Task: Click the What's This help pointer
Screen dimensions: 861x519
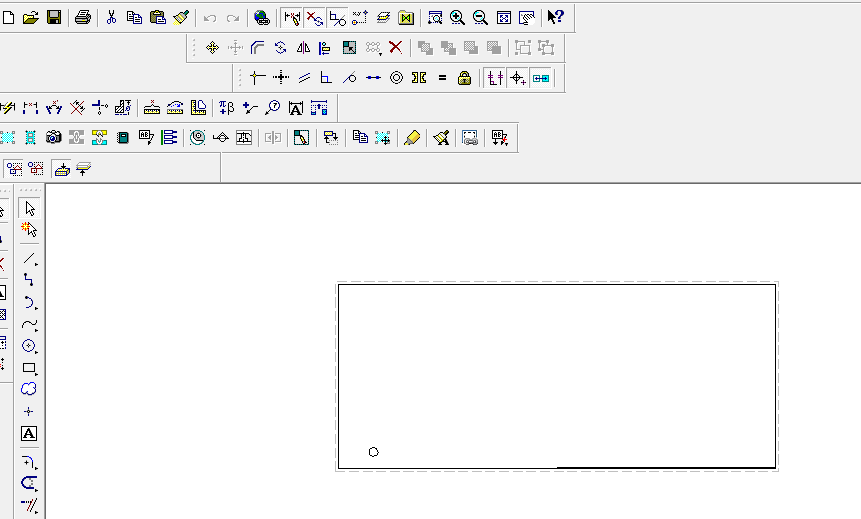Action: click(556, 18)
